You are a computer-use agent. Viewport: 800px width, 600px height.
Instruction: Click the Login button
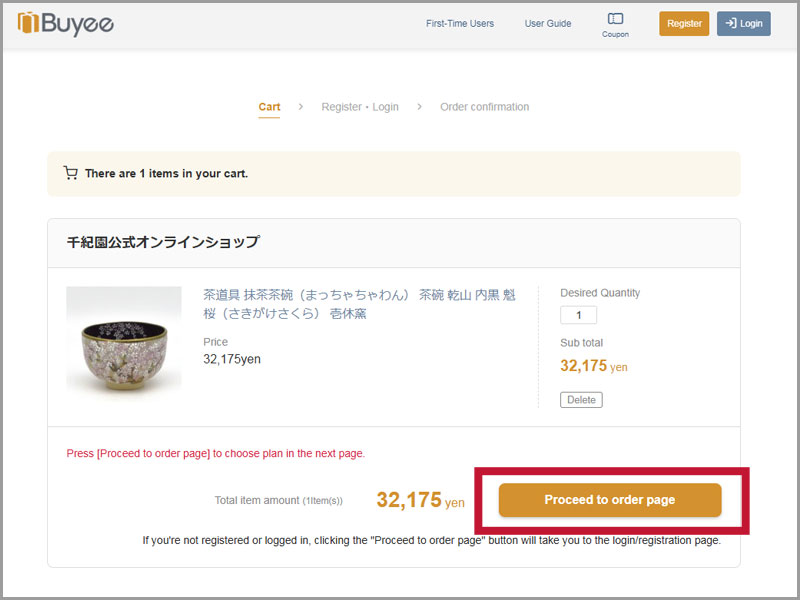[743, 23]
